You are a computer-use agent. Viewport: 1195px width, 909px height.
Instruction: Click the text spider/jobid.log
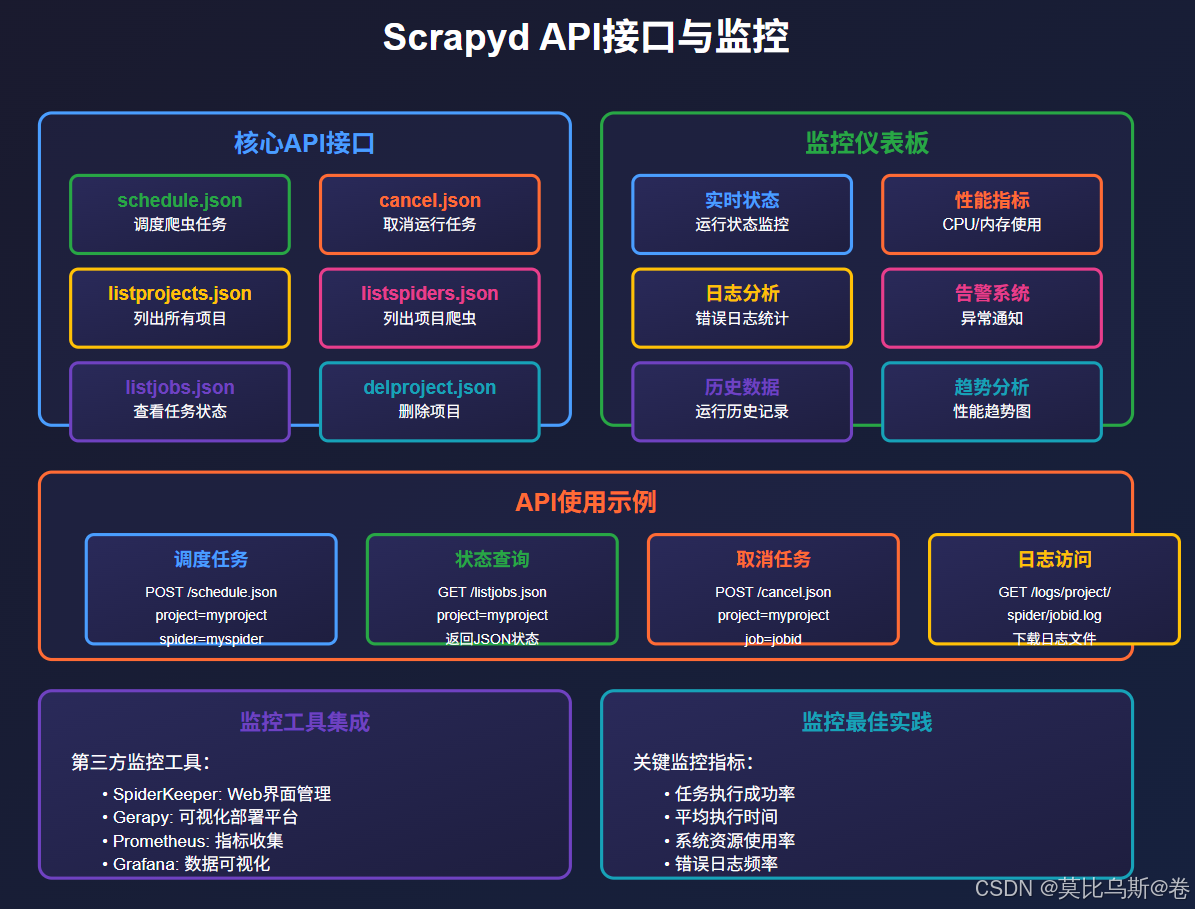[1055, 615]
